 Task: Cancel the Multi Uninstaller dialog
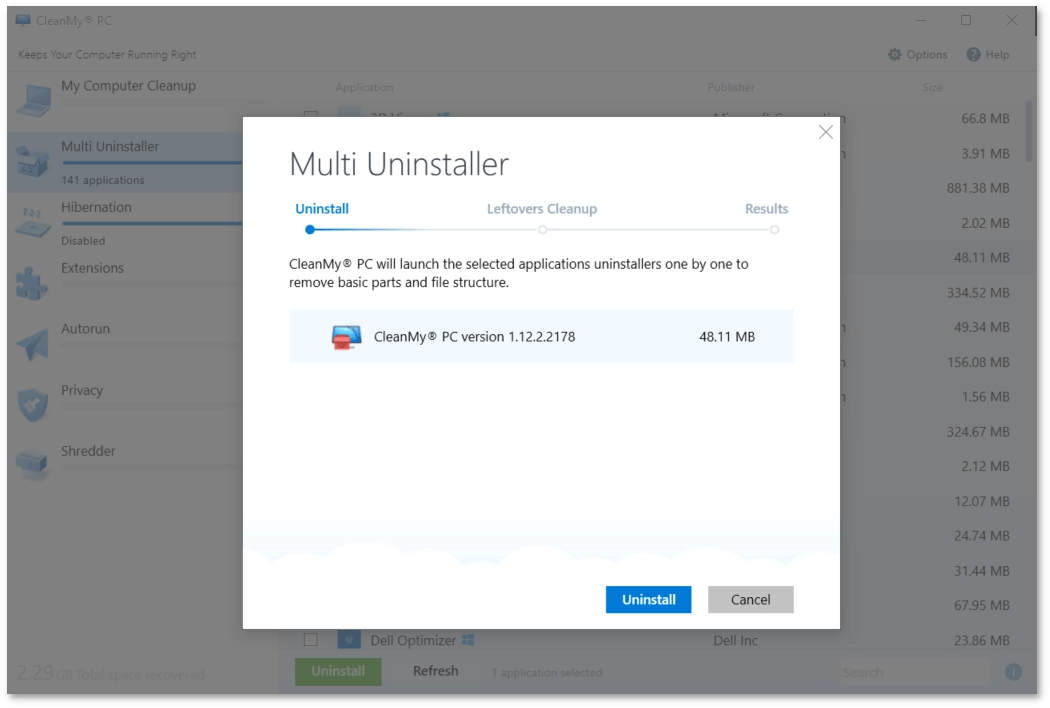click(x=751, y=599)
